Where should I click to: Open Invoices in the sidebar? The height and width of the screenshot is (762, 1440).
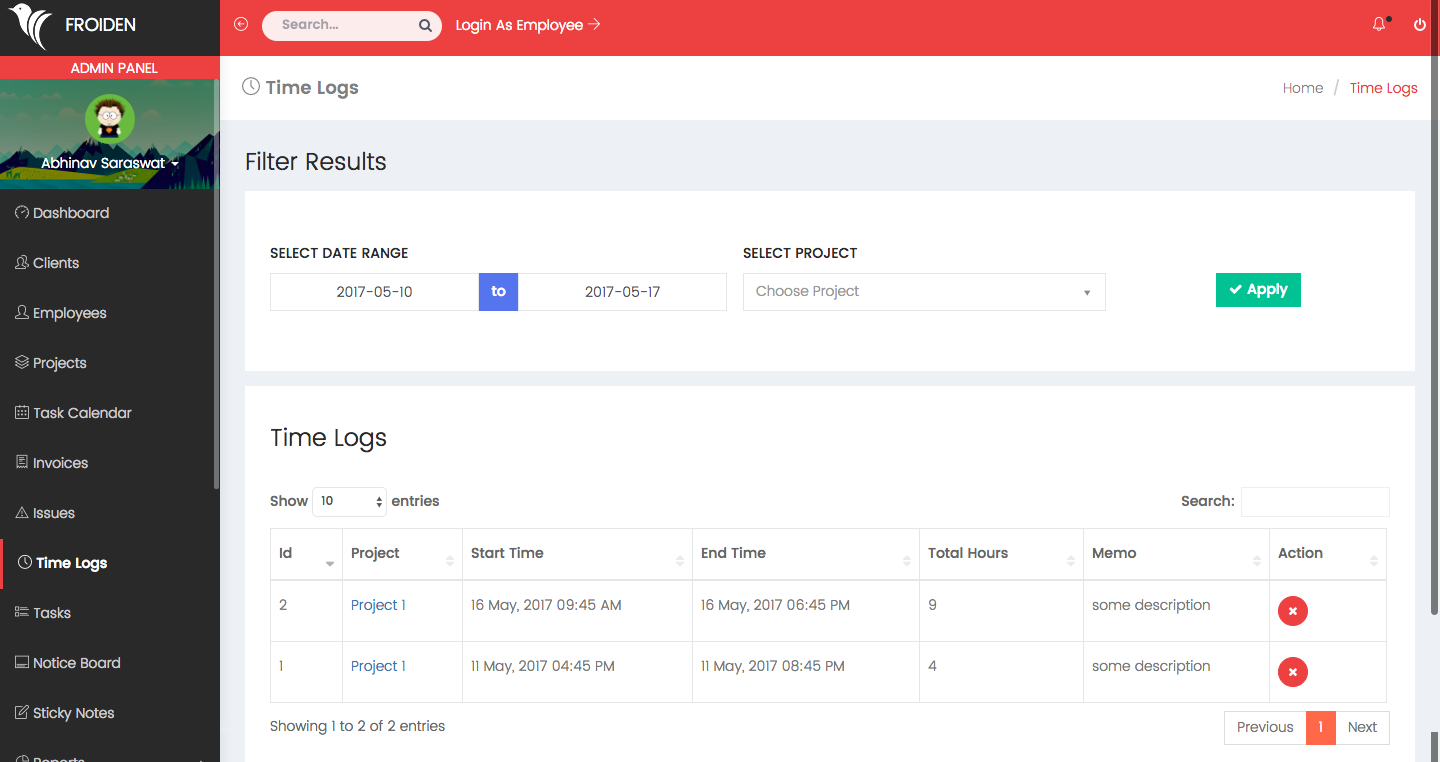pos(60,463)
